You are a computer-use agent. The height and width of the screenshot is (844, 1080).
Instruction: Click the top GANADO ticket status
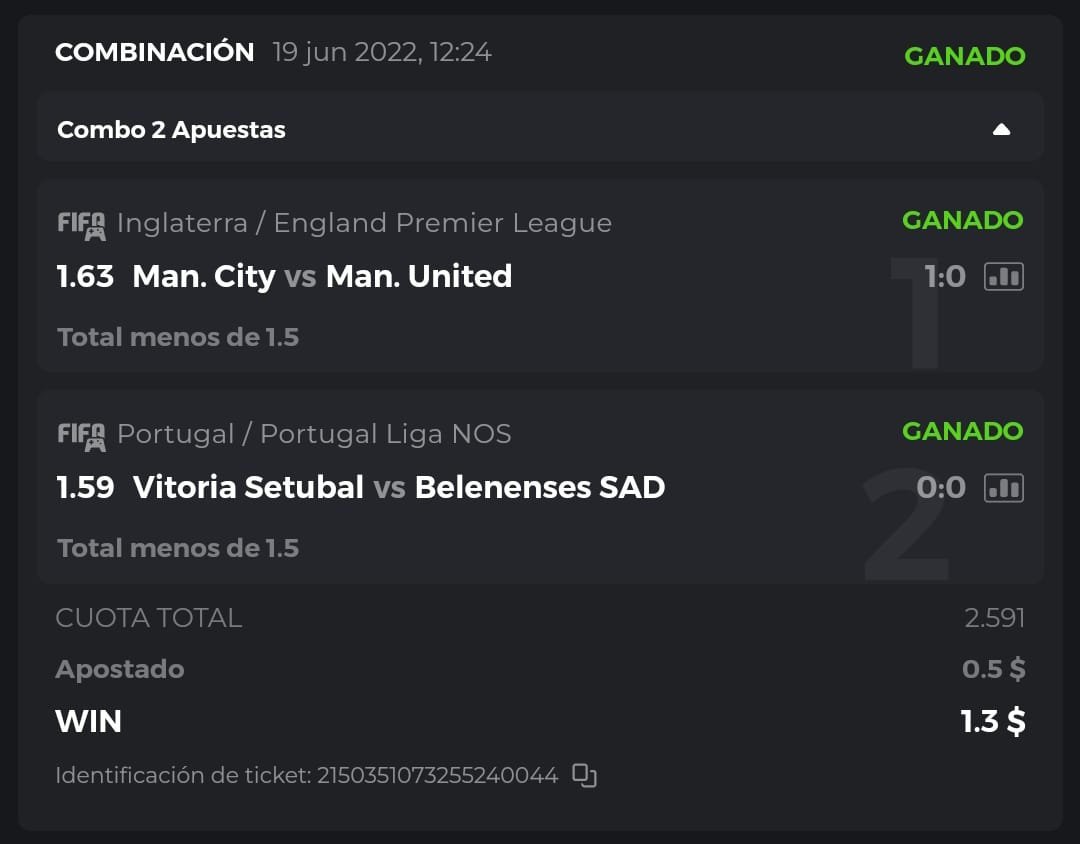pos(964,56)
